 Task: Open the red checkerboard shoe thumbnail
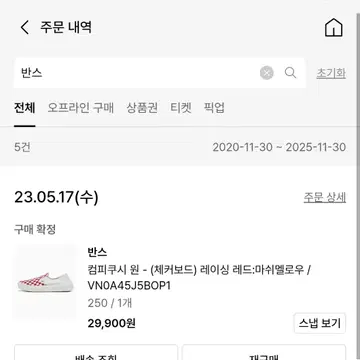tap(45, 282)
